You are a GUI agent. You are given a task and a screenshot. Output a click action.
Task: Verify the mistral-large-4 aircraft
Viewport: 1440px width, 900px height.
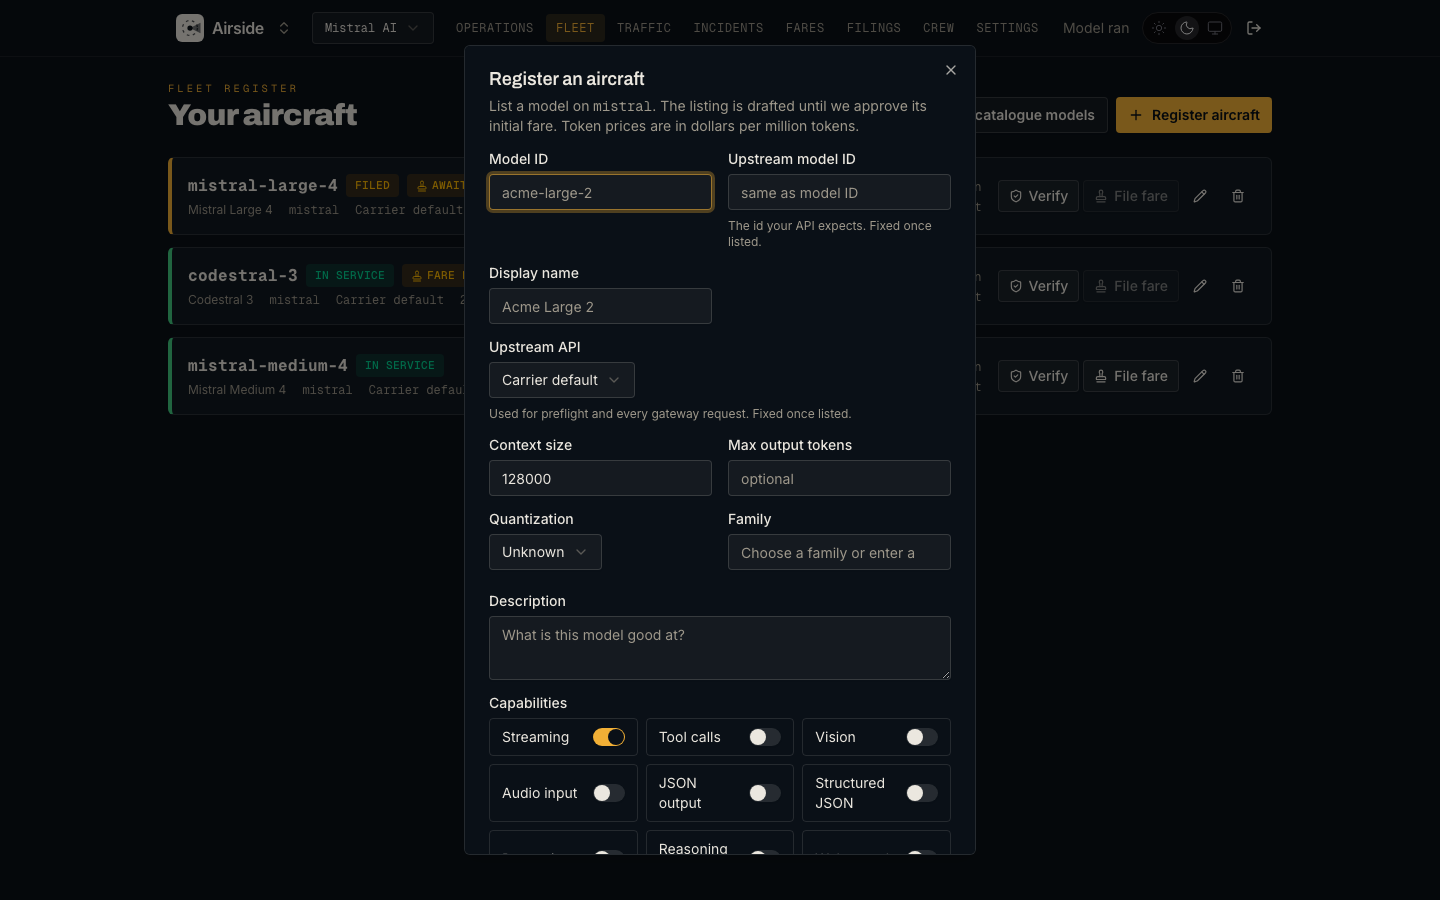pos(1038,196)
